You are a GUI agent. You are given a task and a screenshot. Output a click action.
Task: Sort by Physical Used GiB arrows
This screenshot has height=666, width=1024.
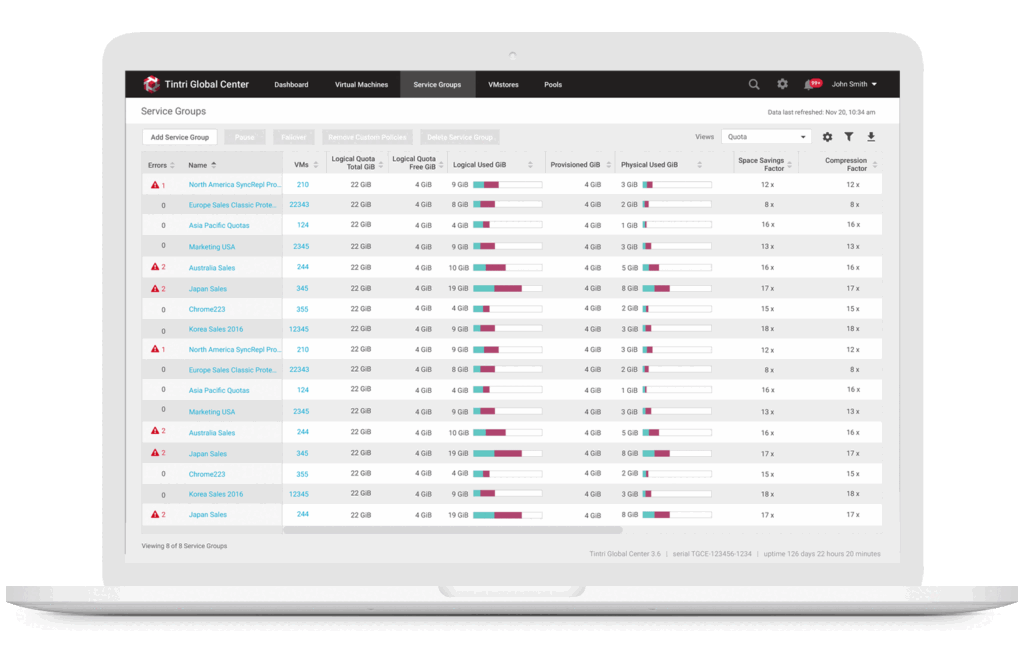click(x=699, y=165)
